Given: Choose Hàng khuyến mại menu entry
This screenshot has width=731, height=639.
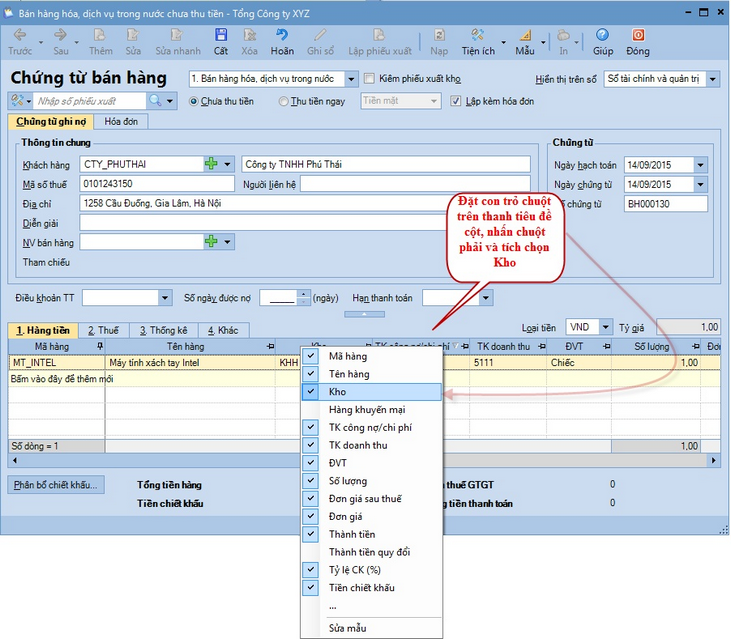Looking at the screenshot, I should point(372,410).
